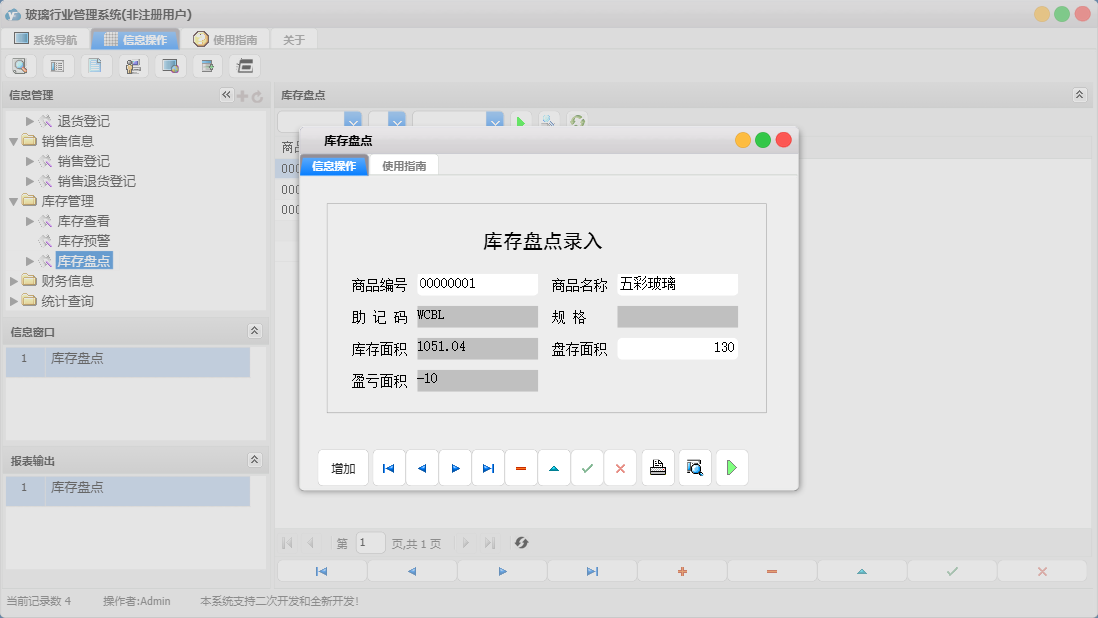Click the 增加 button to add a record
Screen dimensions: 1098x618
tap(343, 467)
